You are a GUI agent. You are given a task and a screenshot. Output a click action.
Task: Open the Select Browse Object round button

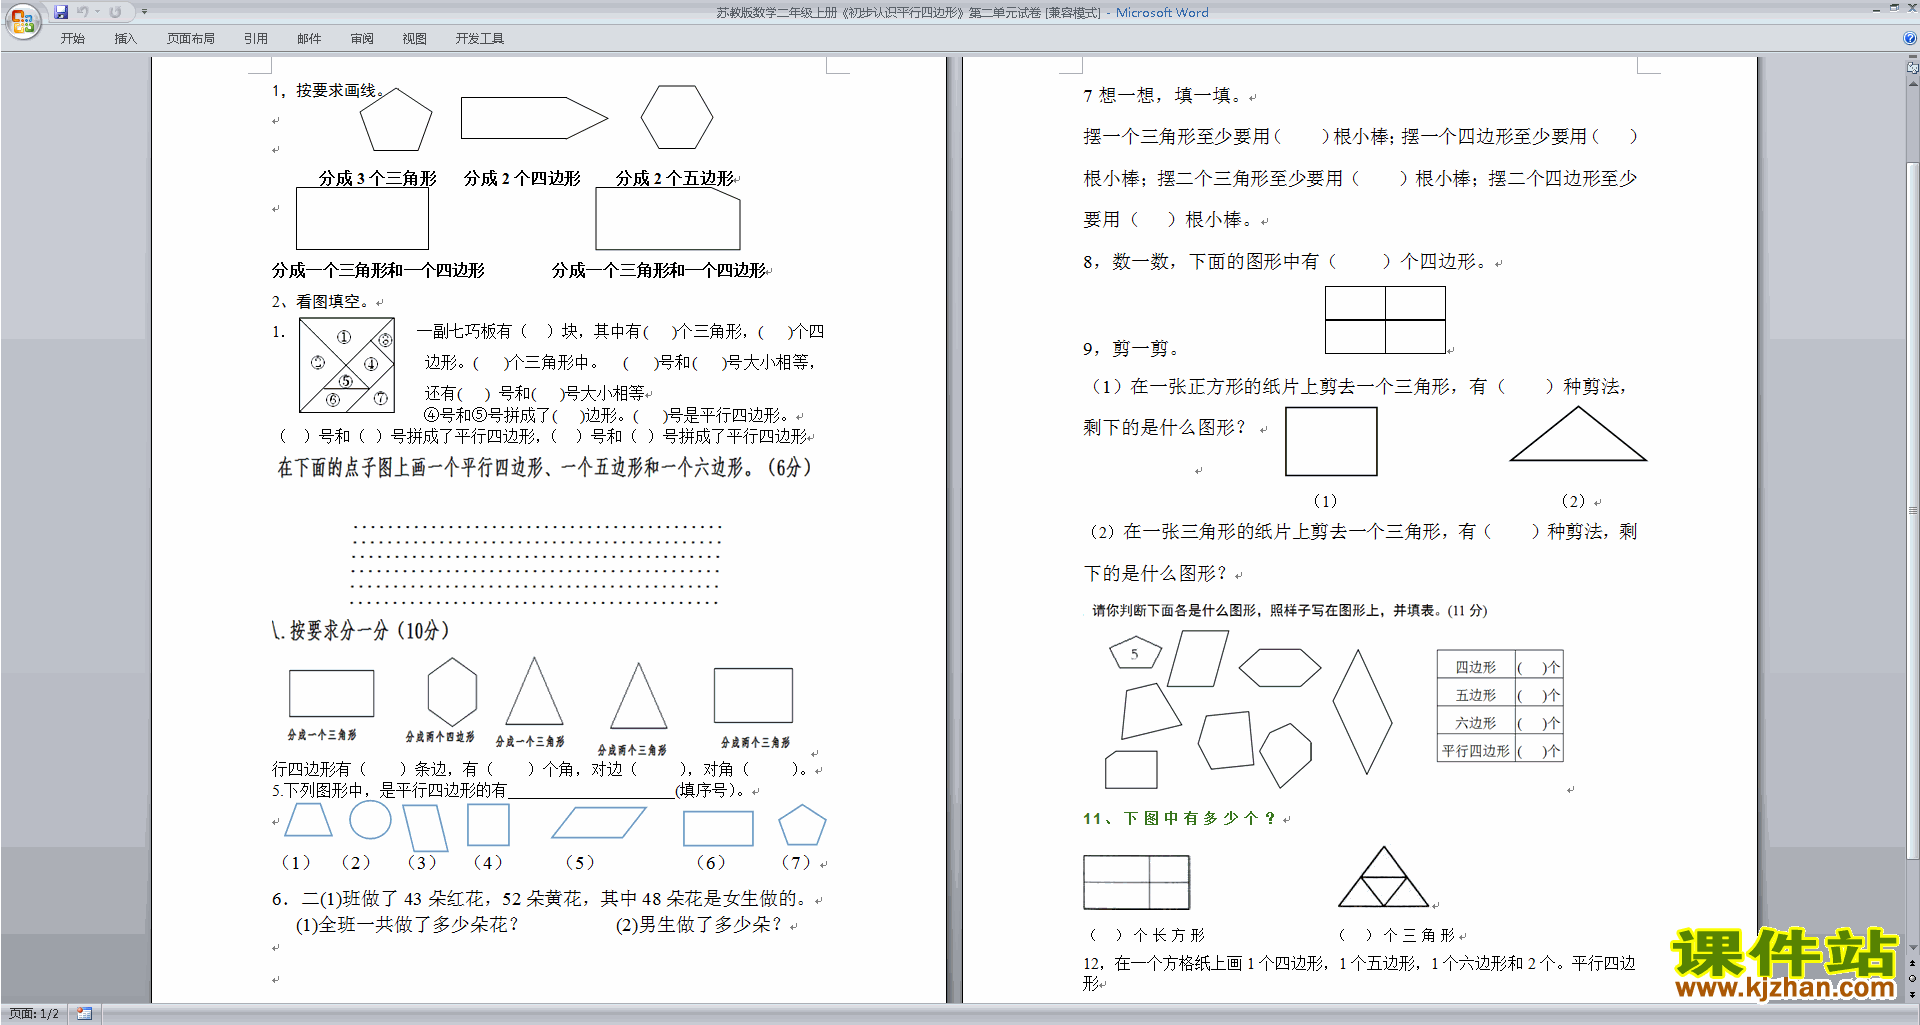pos(1912,978)
